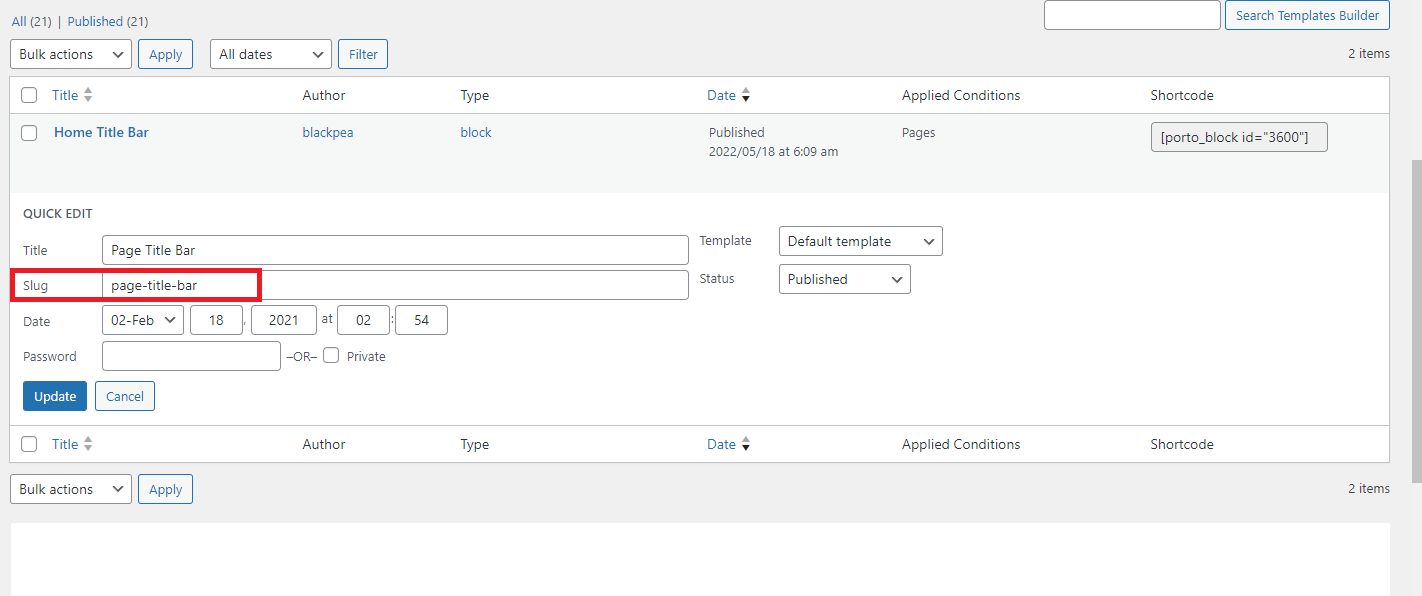Click the Title column sort arrows in header
This screenshot has width=1422, height=596.
tap(88, 95)
